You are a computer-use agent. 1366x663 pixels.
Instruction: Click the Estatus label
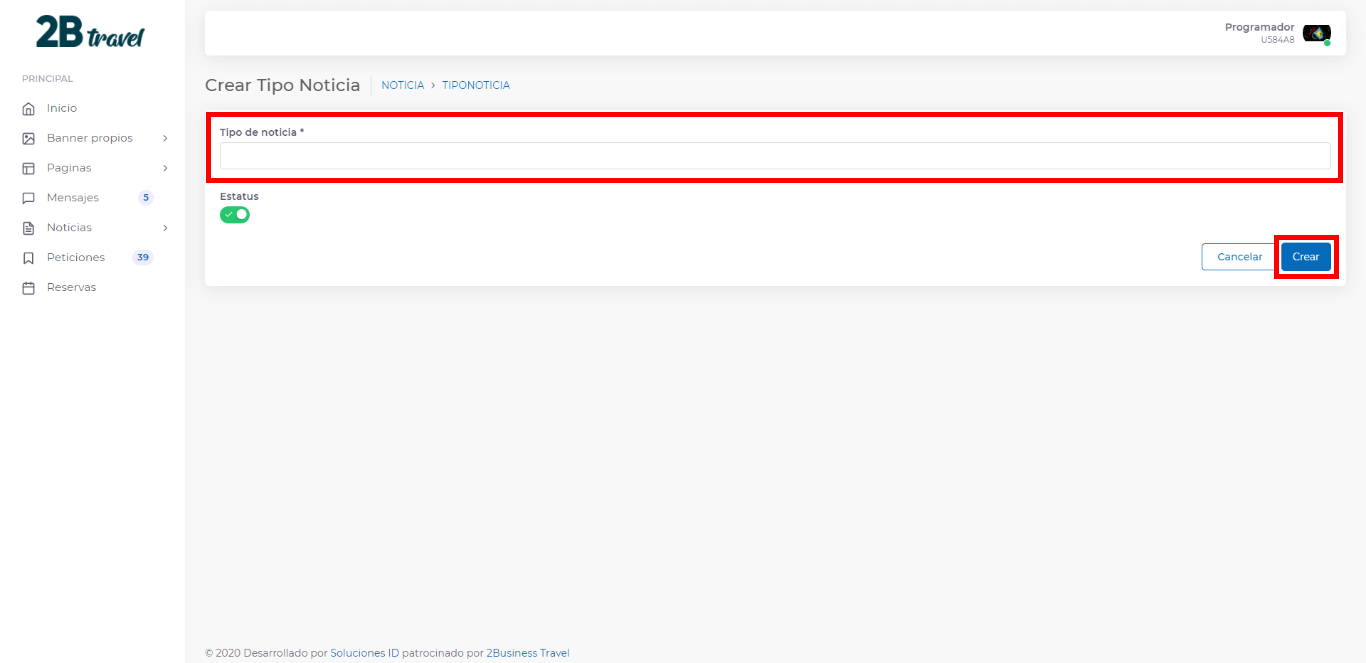239,197
